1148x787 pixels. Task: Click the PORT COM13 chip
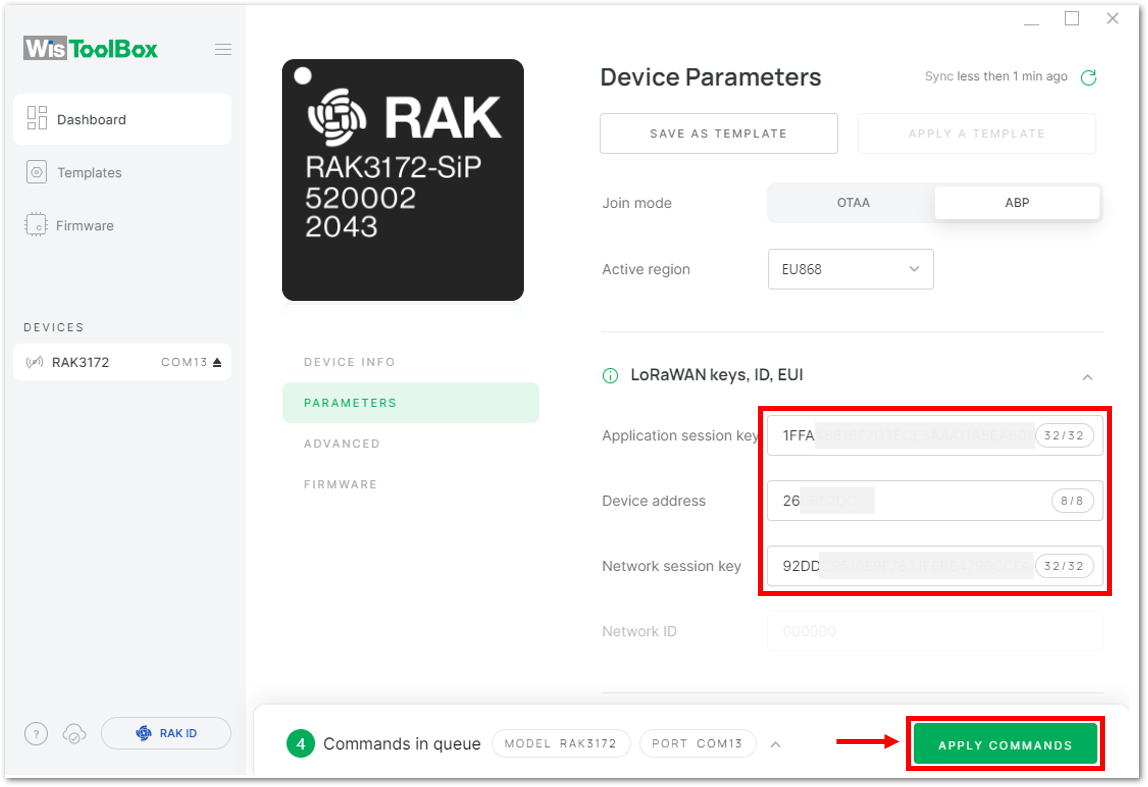coord(696,744)
